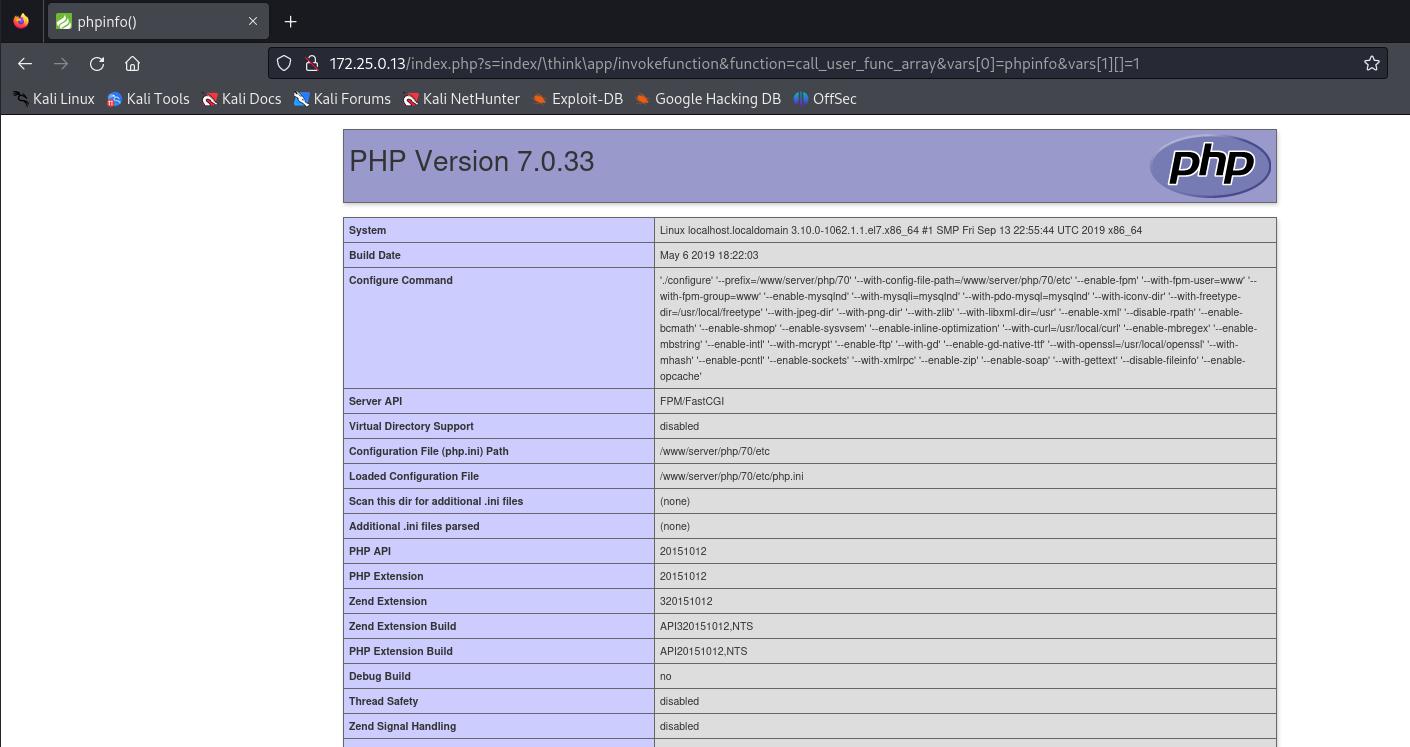Image resolution: width=1410 pixels, height=747 pixels.
Task: Open the Kali Forums bookmark
Action: click(x=342, y=98)
